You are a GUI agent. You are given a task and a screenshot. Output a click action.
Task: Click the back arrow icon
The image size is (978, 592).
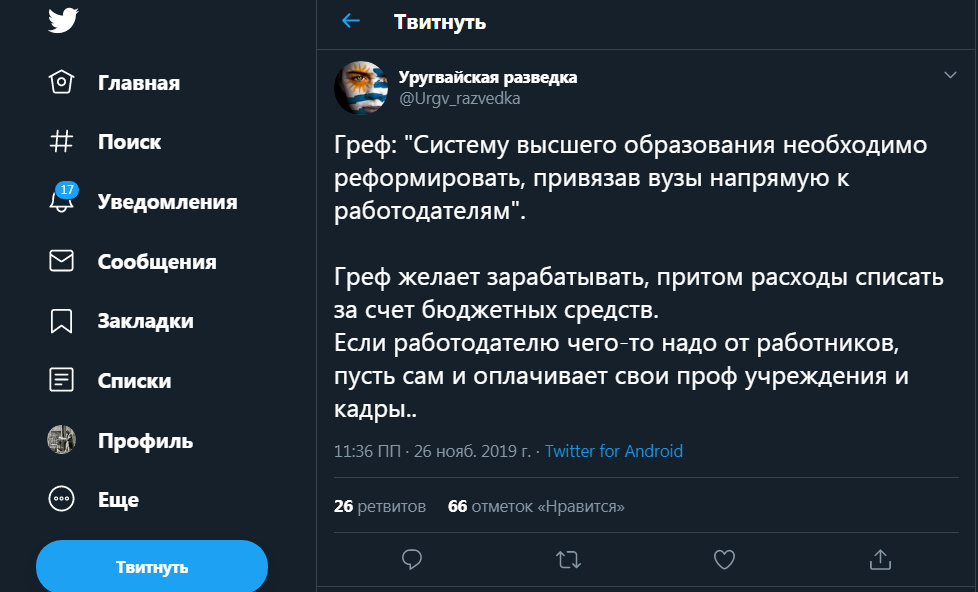[350, 21]
